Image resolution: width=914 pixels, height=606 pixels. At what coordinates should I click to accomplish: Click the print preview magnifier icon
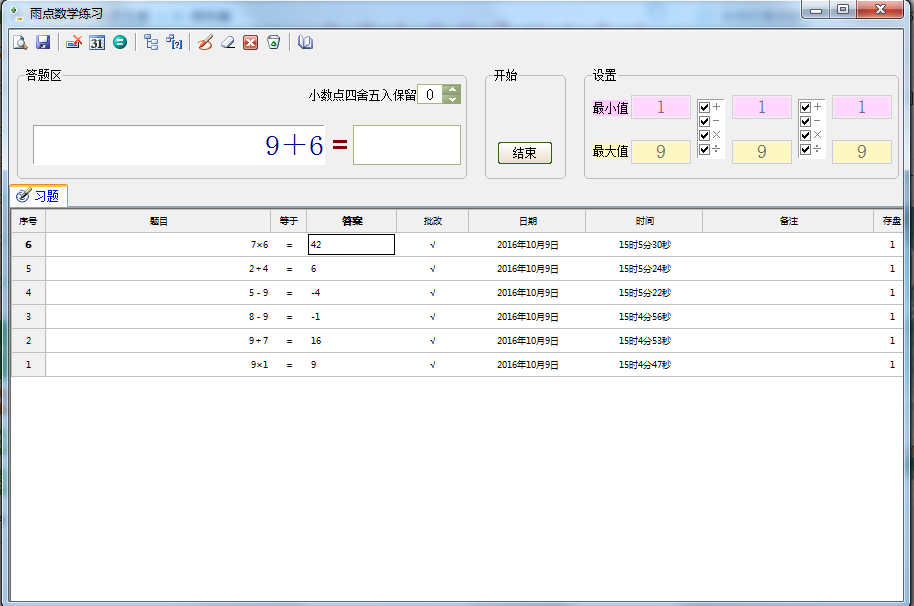20,42
